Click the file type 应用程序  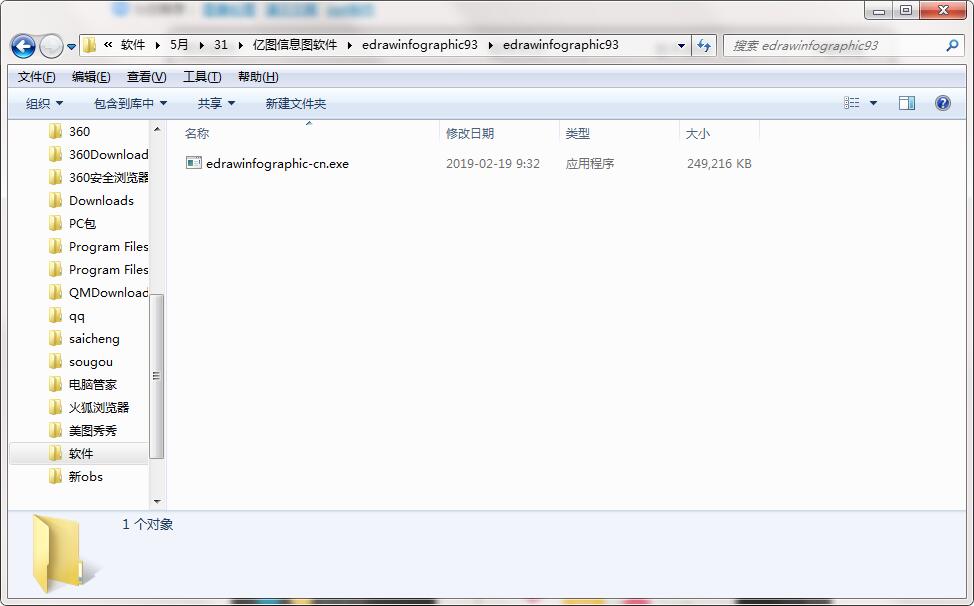(x=589, y=163)
